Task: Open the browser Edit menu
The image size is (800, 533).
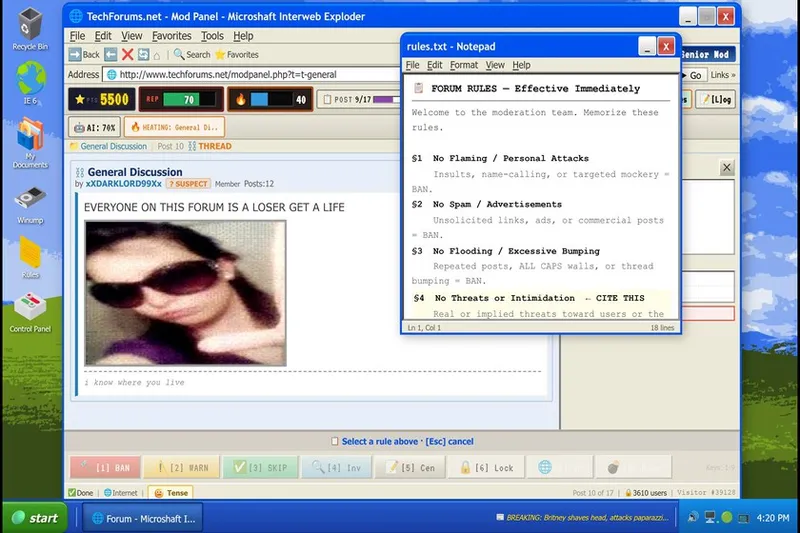Action: (103, 36)
